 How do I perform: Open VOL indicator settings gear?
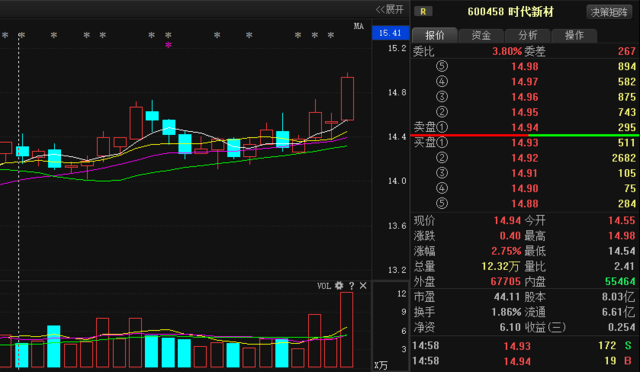[x=339, y=285]
